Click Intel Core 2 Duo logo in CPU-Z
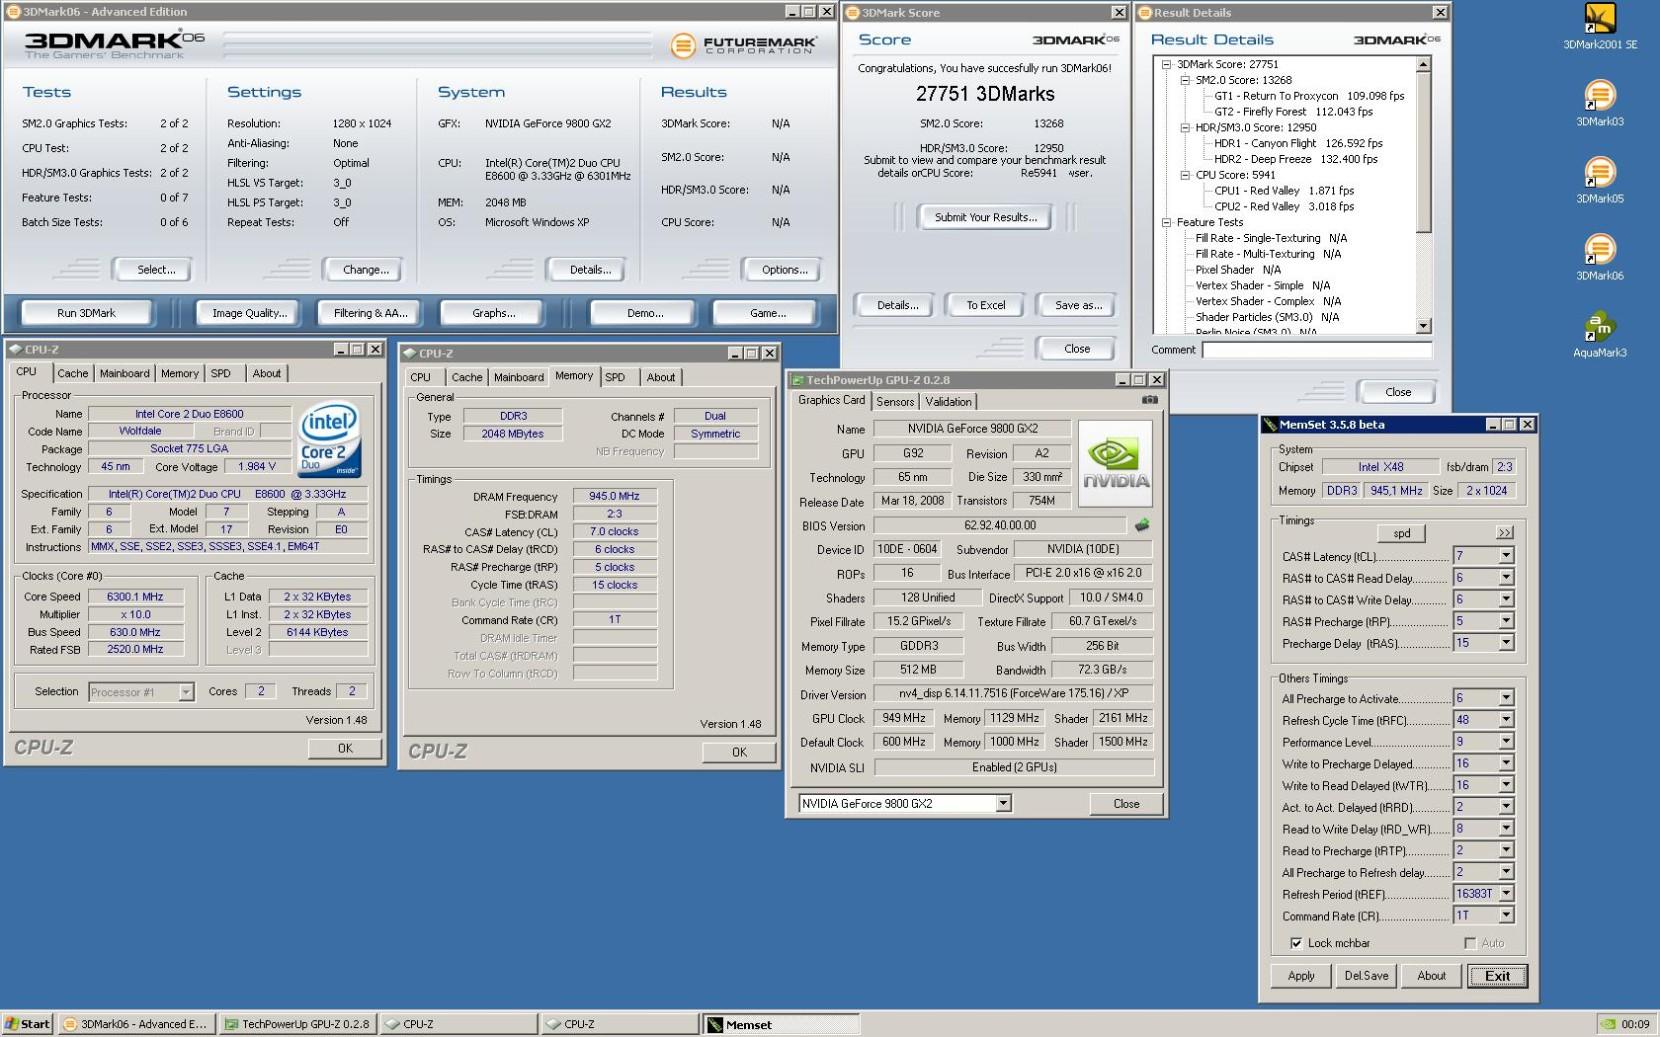The image size is (1660, 1037). click(330, 440)
